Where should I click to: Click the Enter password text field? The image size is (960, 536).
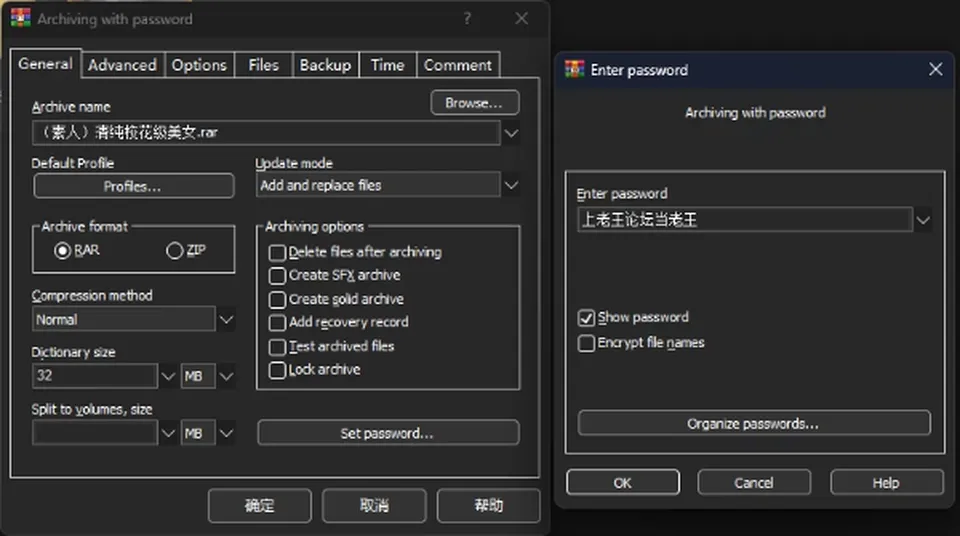coord(745,220)
